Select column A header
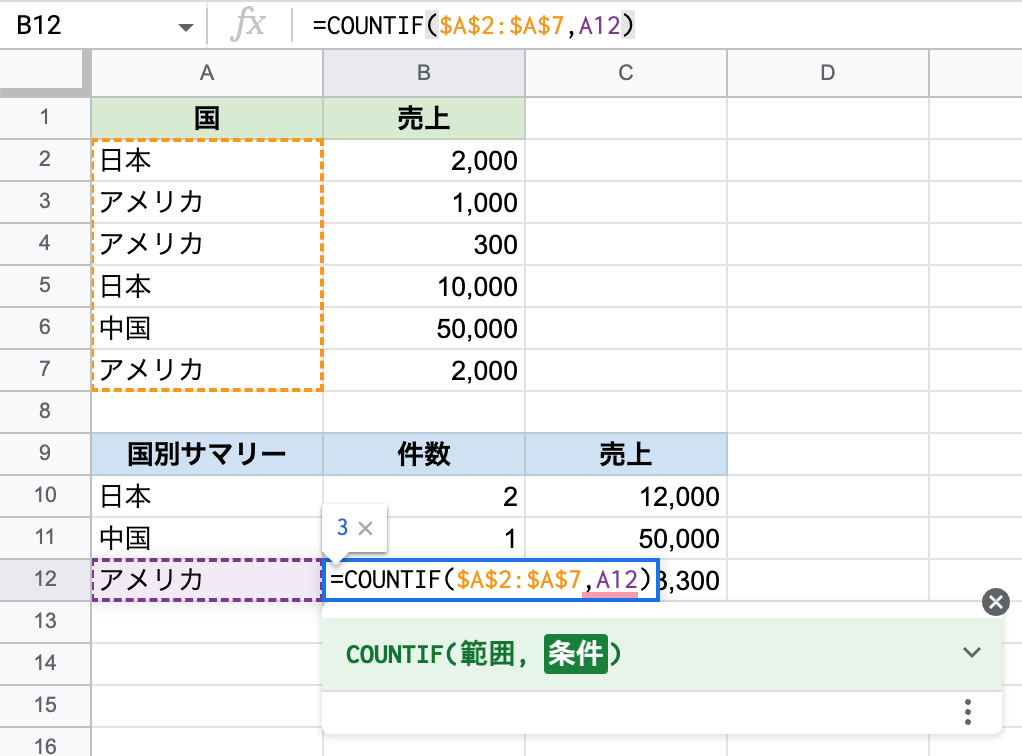The height and width of the screenshot is (756, 1022). [207, 72]
